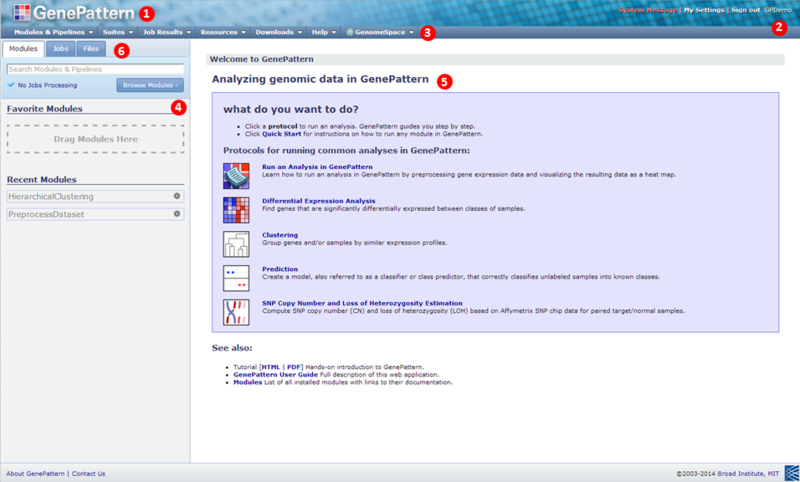Open My Settings
This screenshot has width=800, height=482.
[704, 10]
